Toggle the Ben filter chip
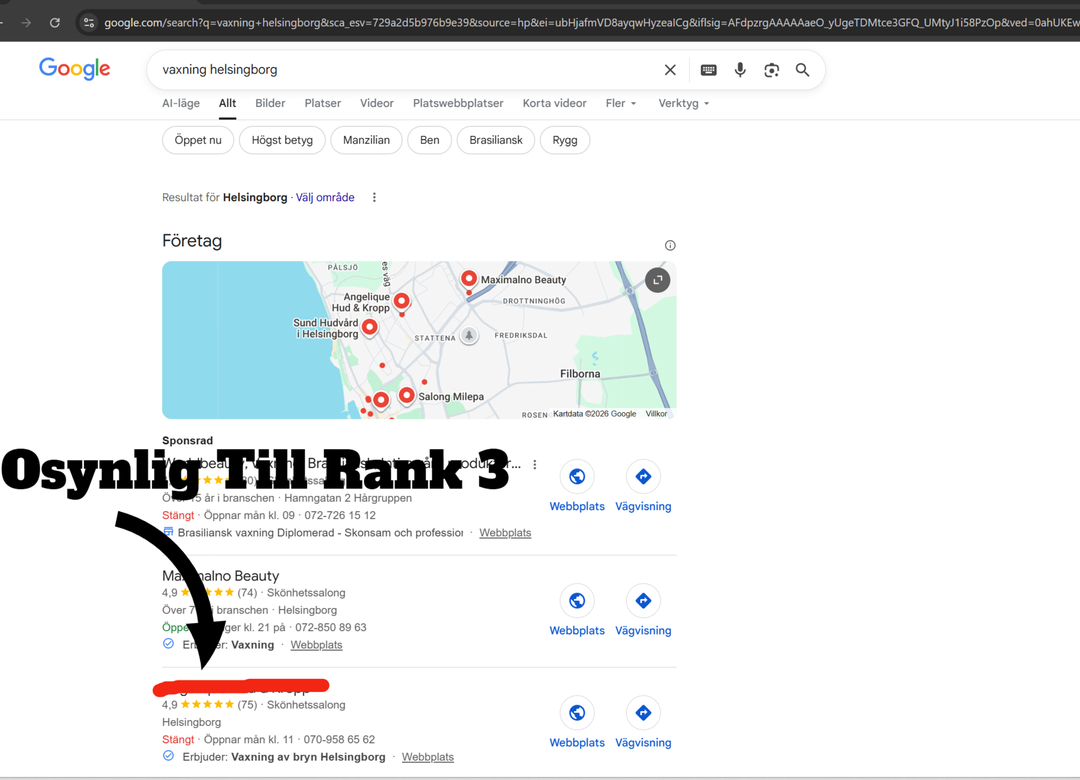Viewport: 1080px width, 780px height. coord(430,141)
